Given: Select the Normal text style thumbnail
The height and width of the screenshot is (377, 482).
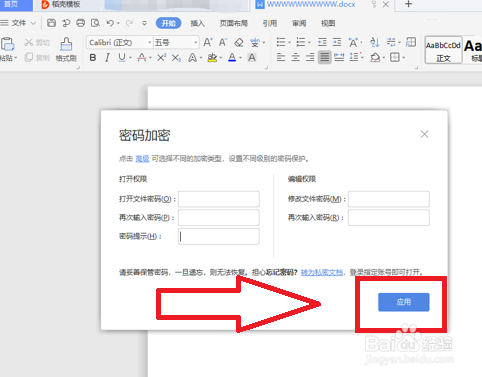Looking at the screenshot, I should tap(443, 50).
